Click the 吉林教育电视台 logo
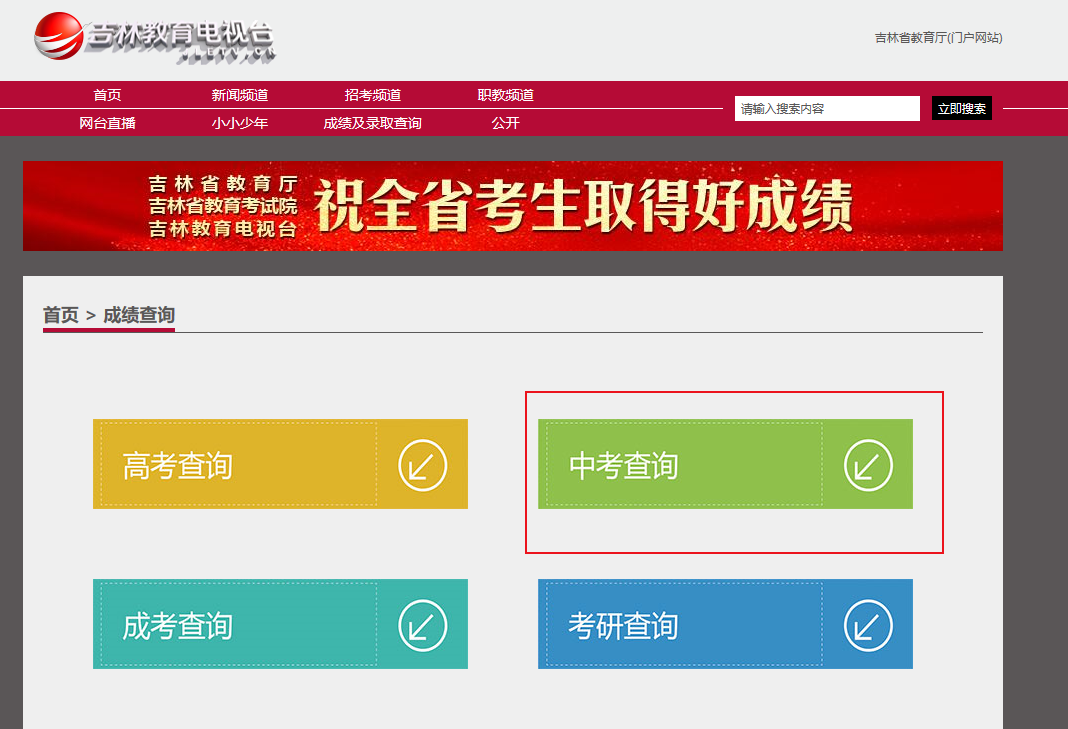Viewport: 1068px width, 729px height. pos(154,39)
